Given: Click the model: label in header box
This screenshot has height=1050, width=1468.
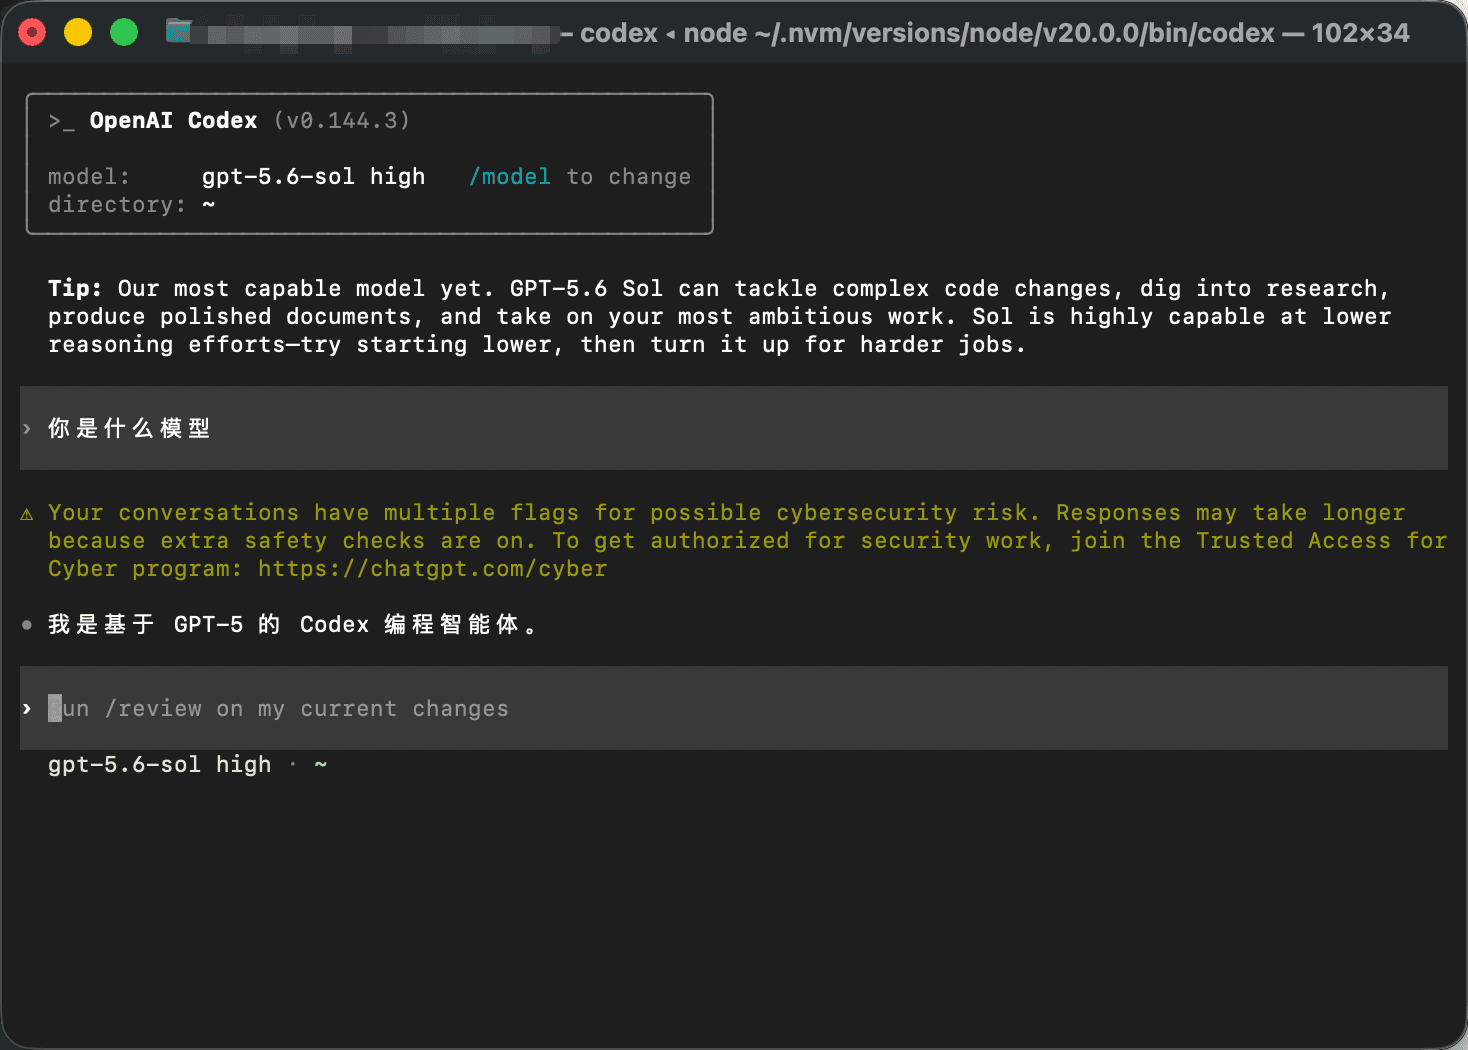Looking at the screenshot, I should click(89, 177).
